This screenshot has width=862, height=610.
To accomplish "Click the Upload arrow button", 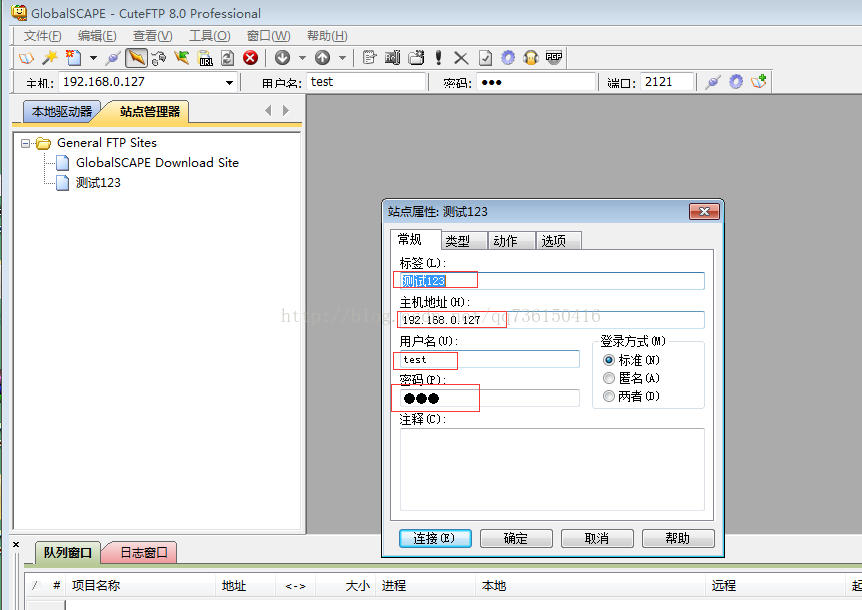I will point(323,58).
